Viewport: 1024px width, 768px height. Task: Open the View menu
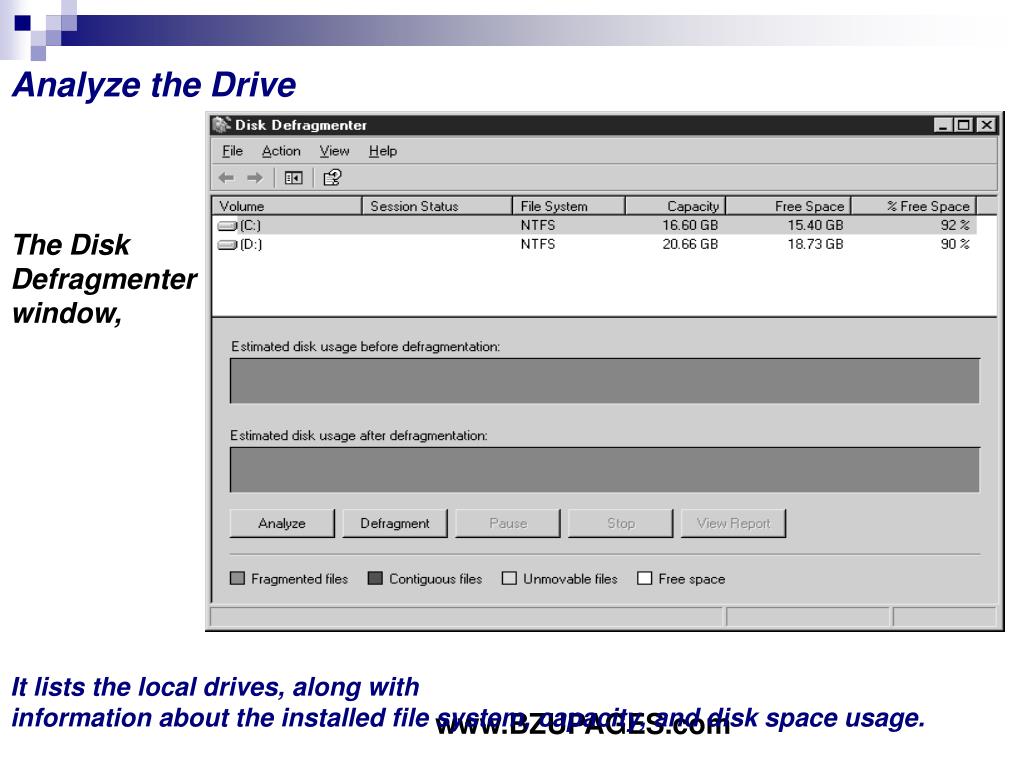[334, 151]
